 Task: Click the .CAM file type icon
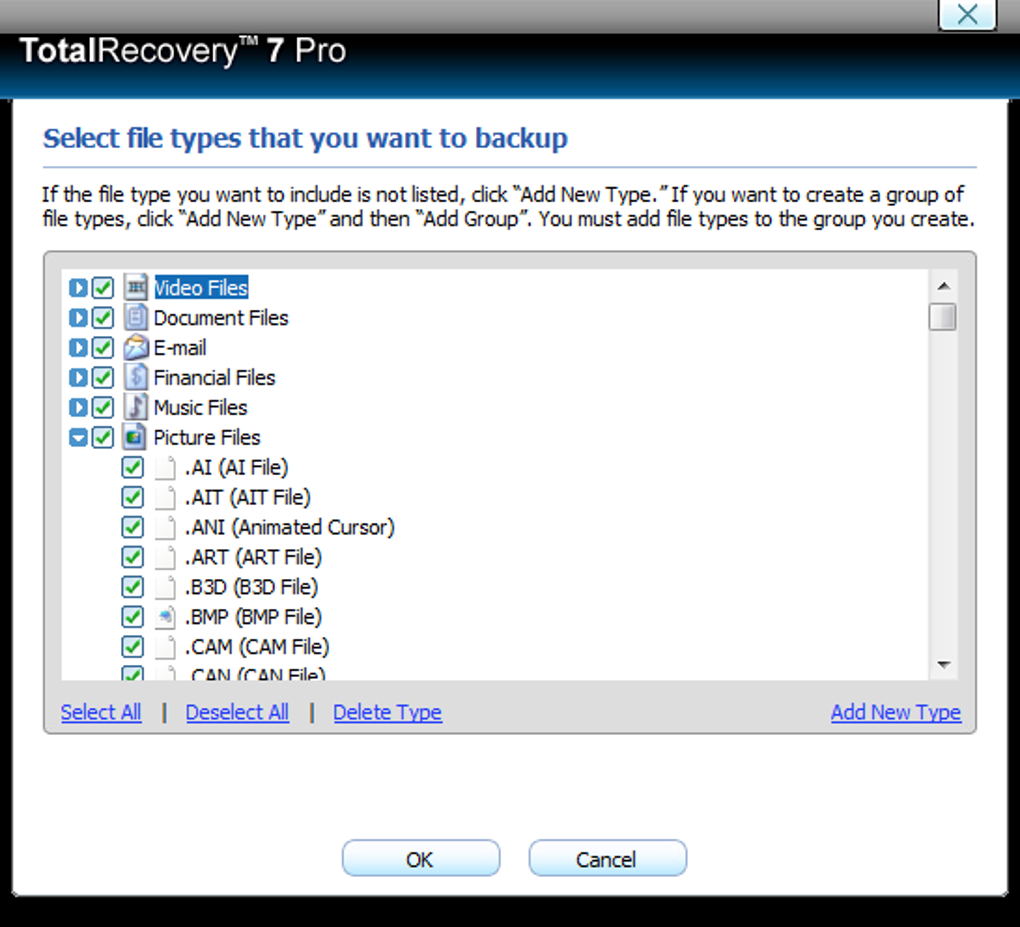point(165,647)
